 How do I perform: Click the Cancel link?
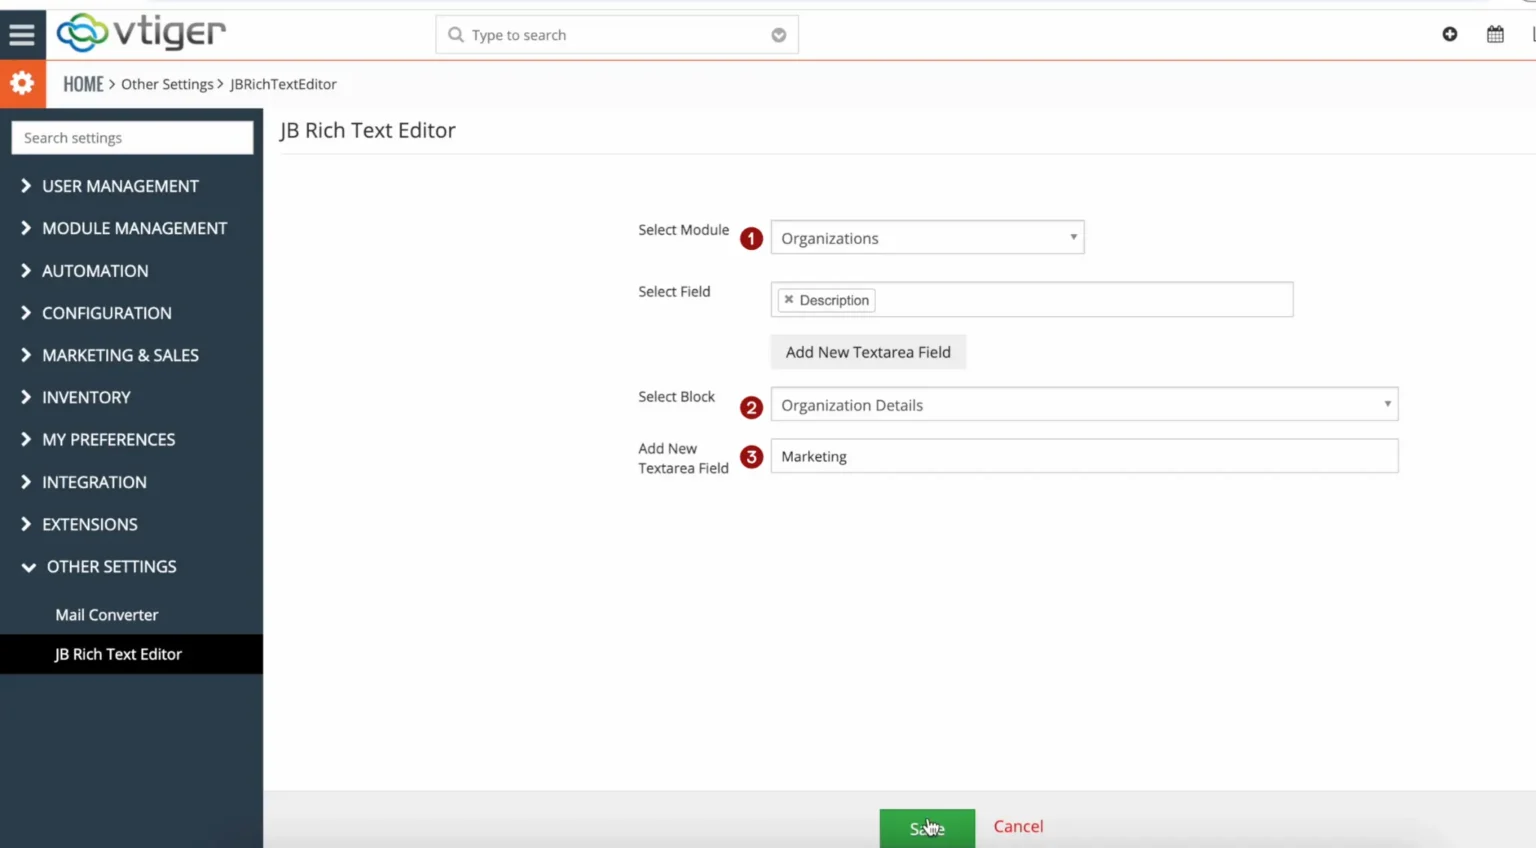[1017, 826]
